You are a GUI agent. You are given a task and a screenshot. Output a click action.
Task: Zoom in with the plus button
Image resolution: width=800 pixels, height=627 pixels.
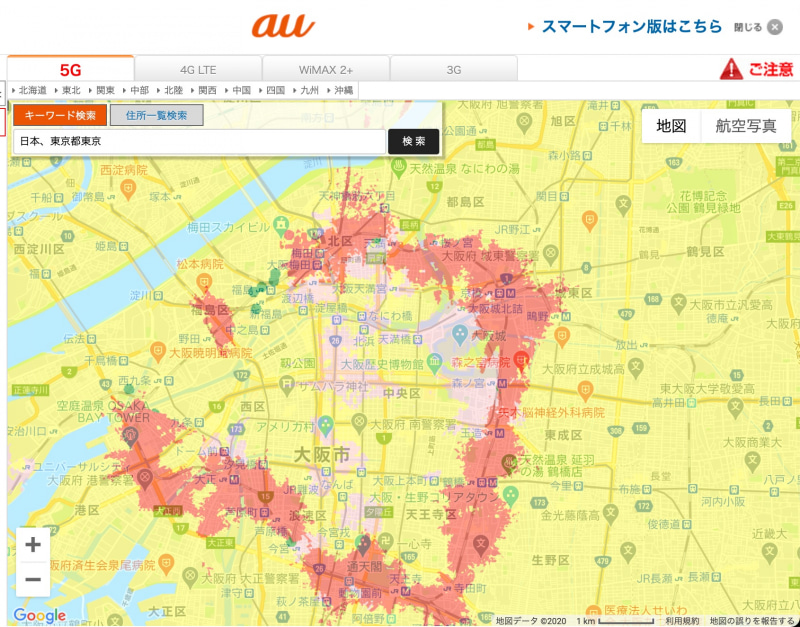[33, 544]
